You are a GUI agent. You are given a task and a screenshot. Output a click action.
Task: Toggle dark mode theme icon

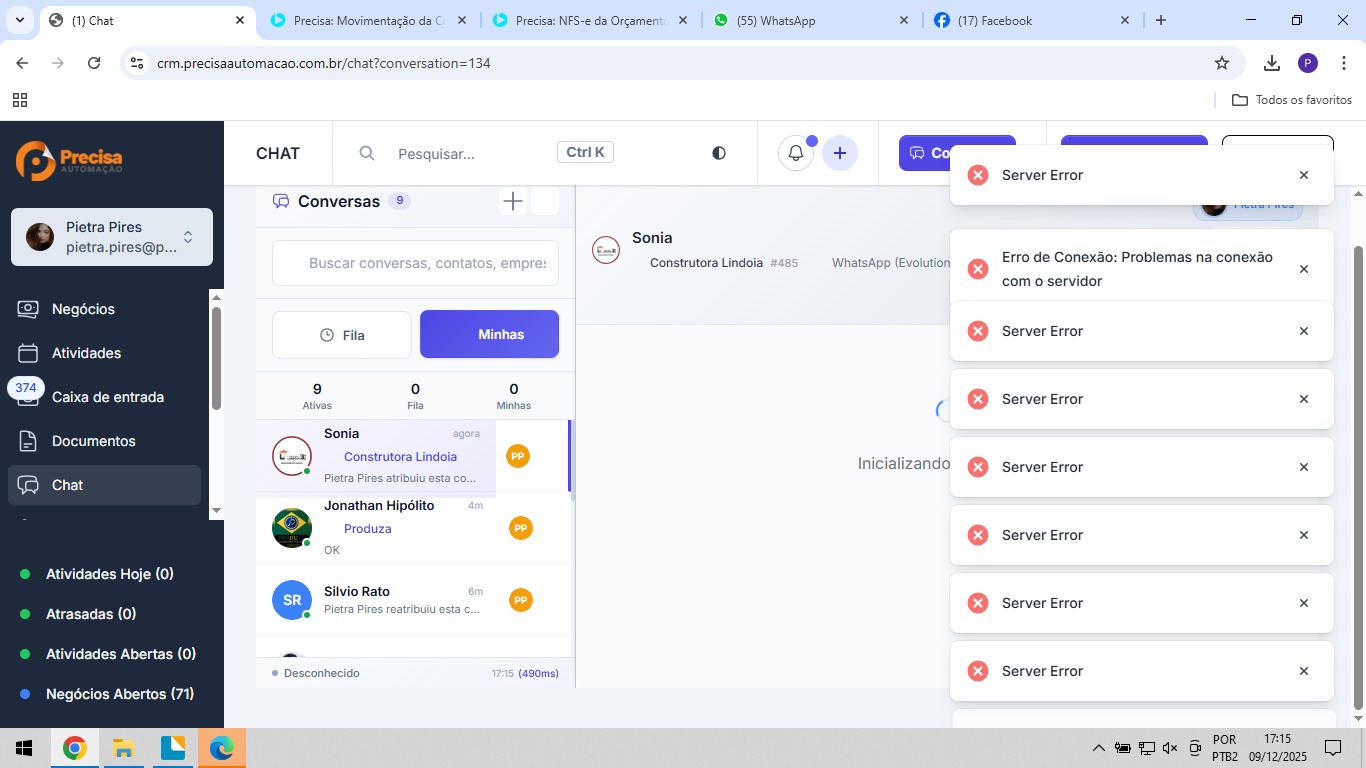pyautogui.click(x=718, y=153)
